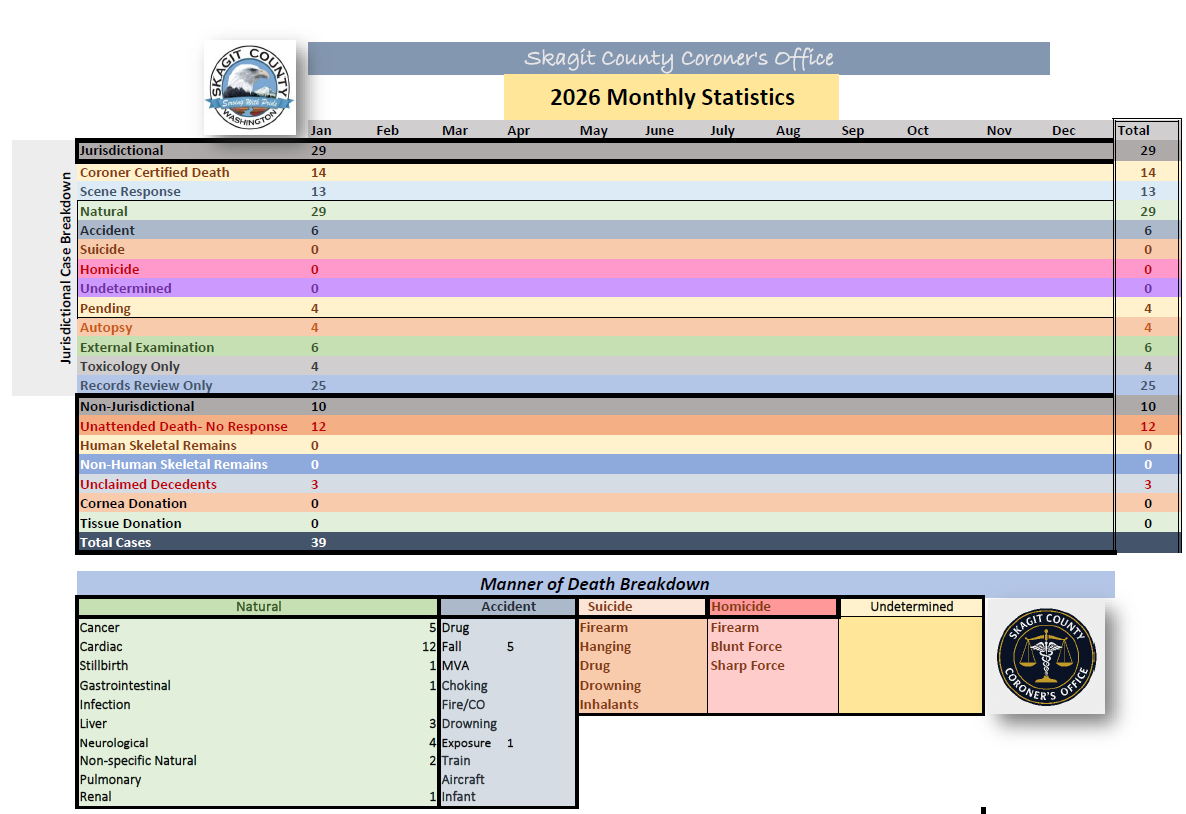Select the pink Homicide row label
1186x814 pixels.
[110, 269]
